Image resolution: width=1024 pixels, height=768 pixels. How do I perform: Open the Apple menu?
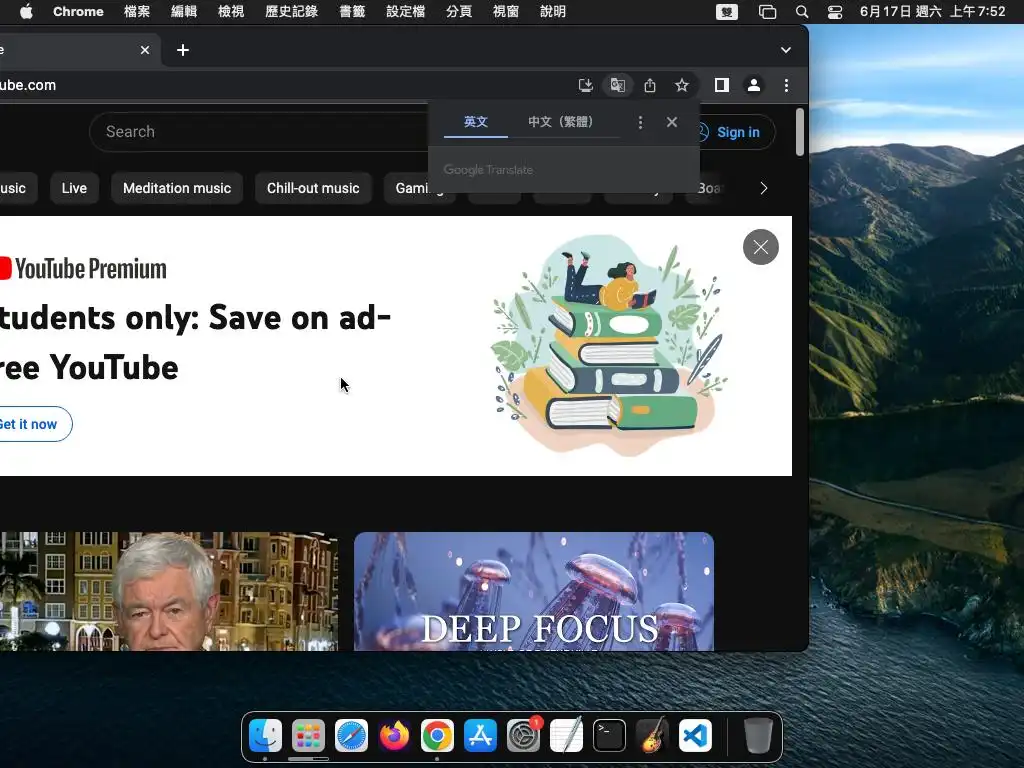(x=26, y=12)
